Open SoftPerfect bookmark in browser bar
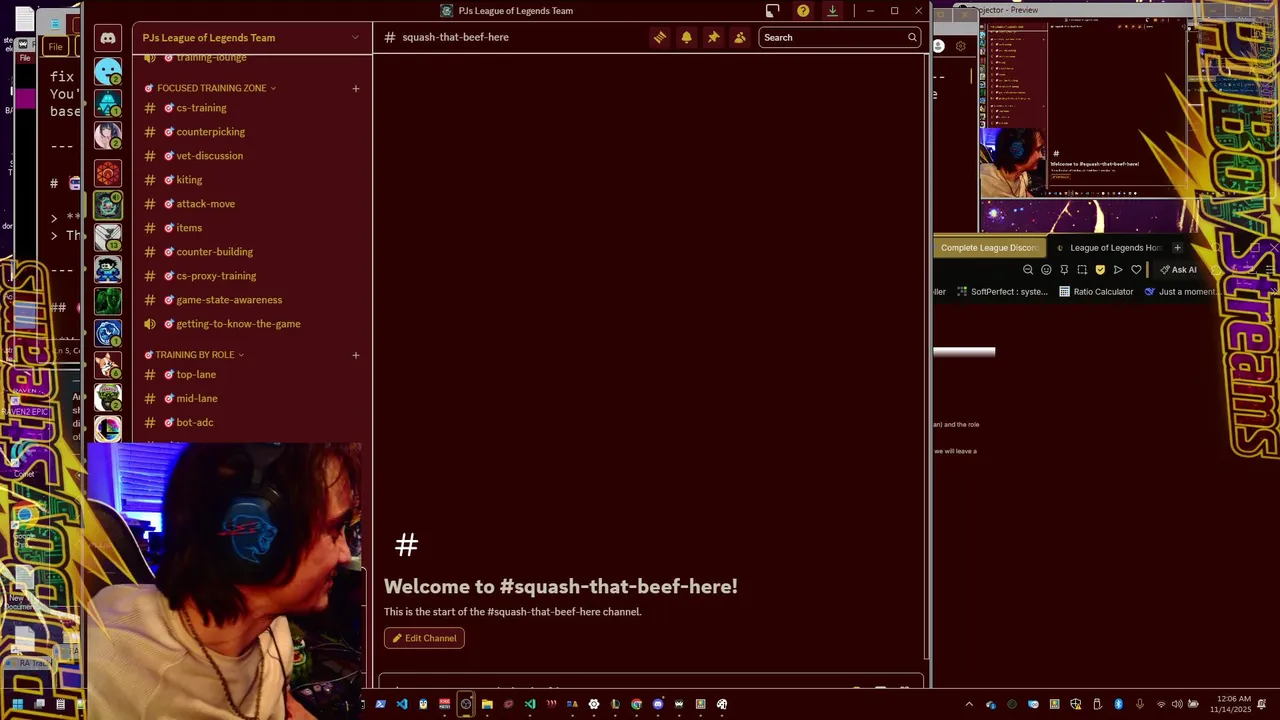 click(1002, 292)
